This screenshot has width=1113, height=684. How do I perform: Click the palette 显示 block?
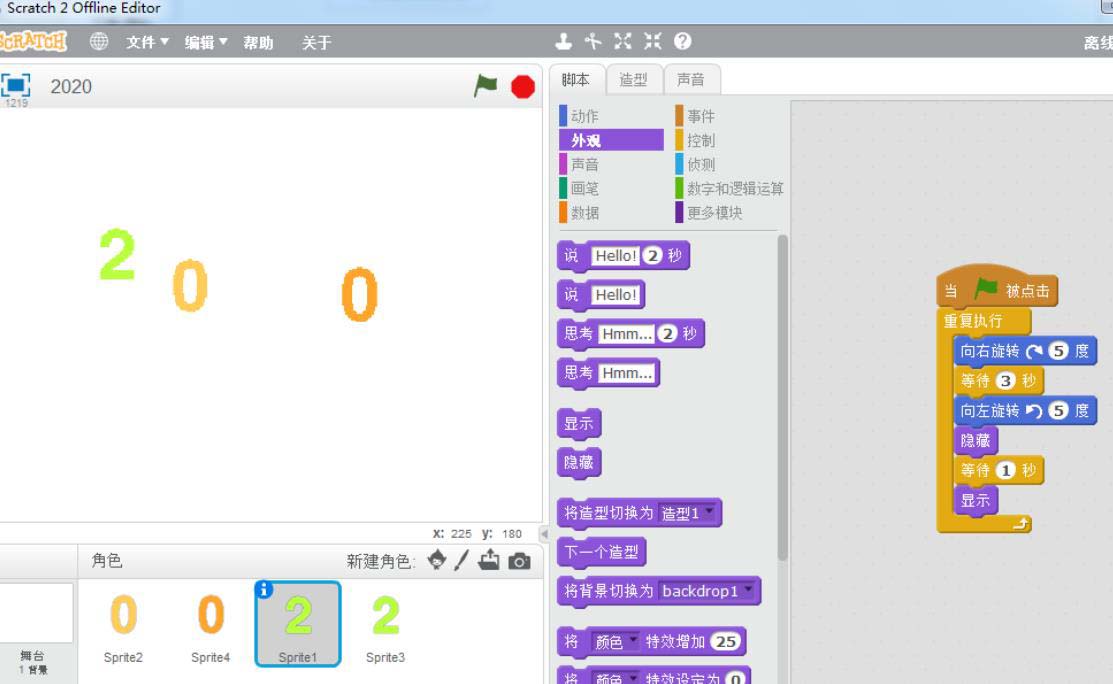click(x=579, y=424)
